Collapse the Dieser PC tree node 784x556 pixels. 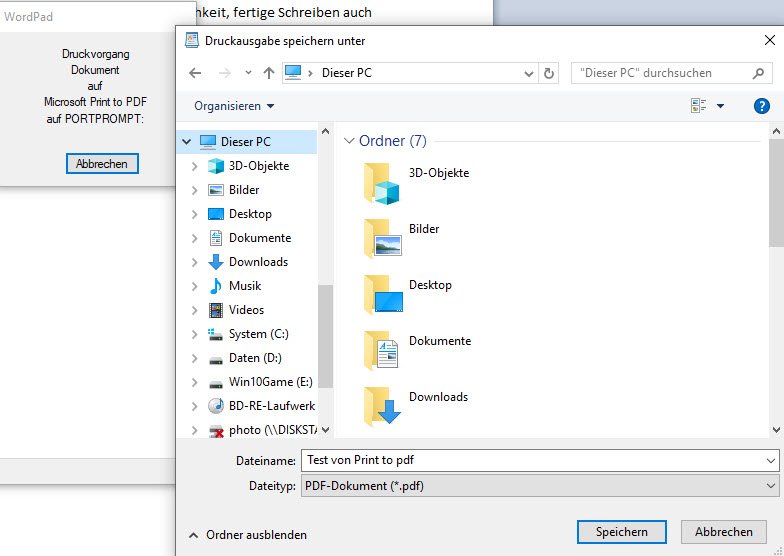tap(187, 142)
